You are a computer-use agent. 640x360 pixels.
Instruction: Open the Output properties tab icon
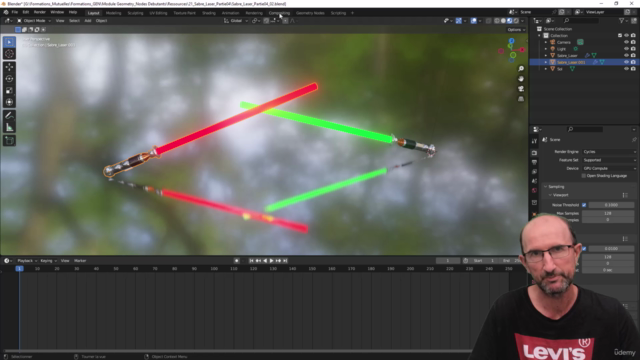pyautogui.click(x=534, y=162)
